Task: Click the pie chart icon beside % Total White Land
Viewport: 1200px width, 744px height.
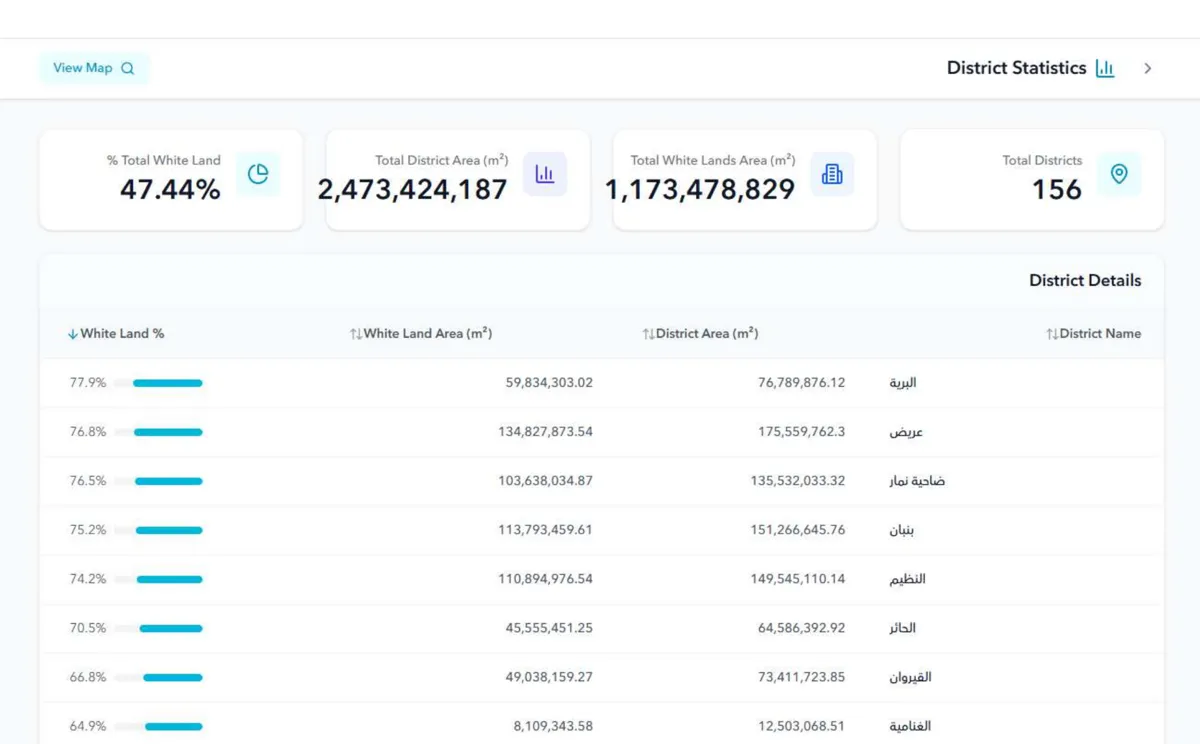Action: tap(258, 174)
